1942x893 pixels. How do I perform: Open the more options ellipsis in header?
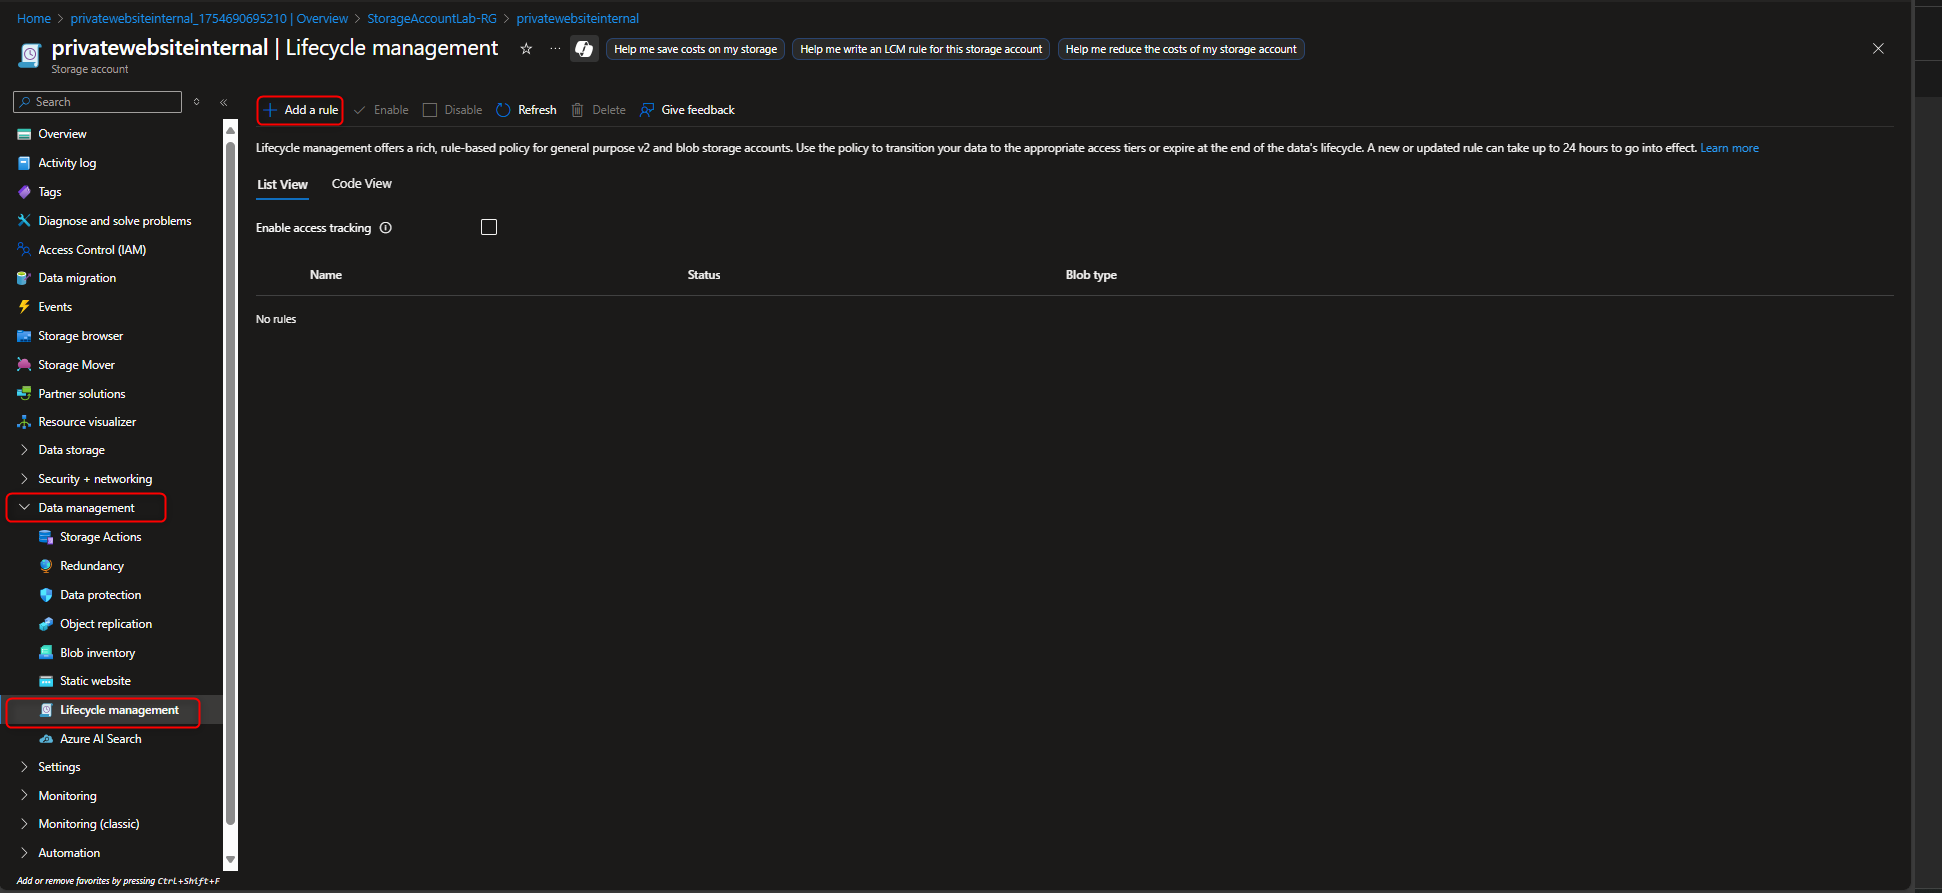click(555, 49)
